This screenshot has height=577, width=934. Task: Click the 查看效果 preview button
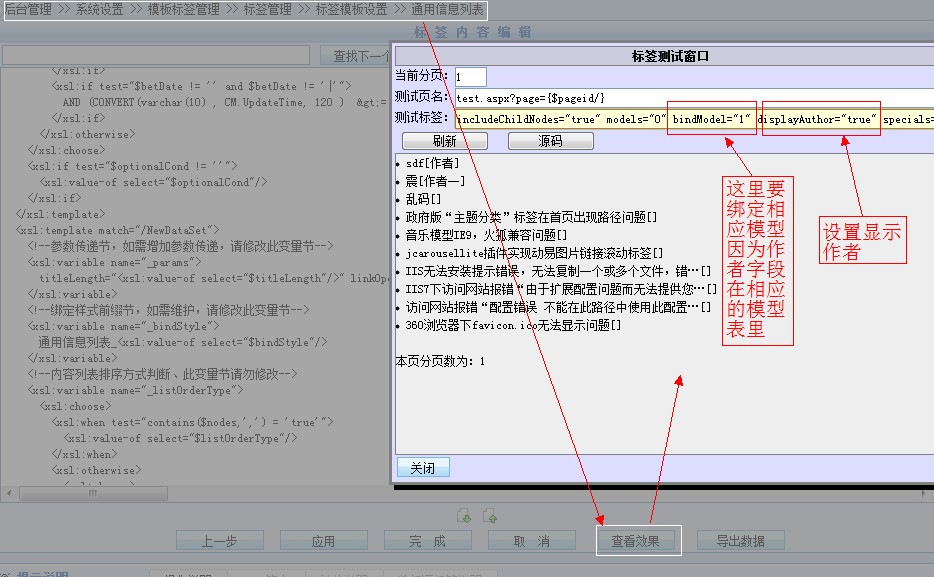[638, 541]
